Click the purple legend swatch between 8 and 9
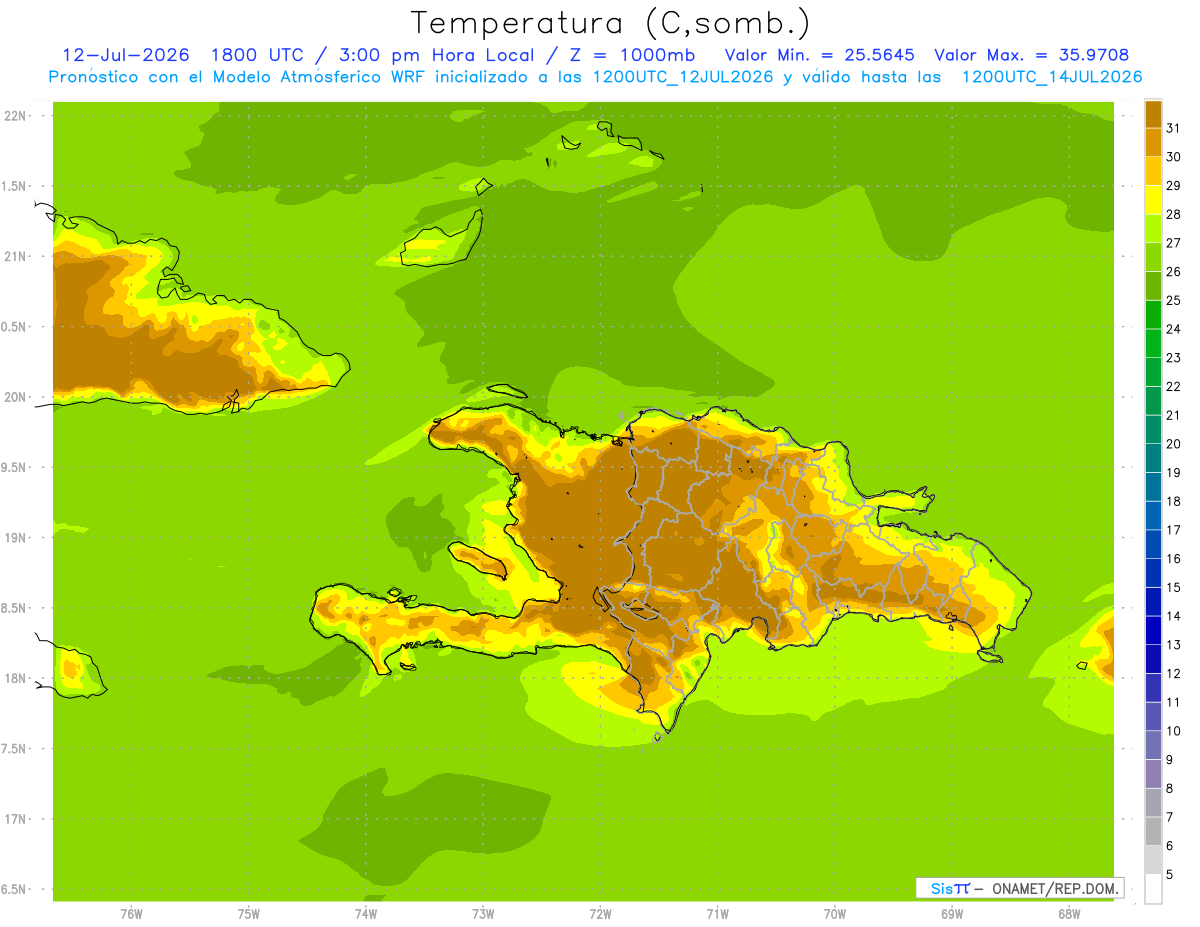 pyautogui.click(x=1153, y=774)
